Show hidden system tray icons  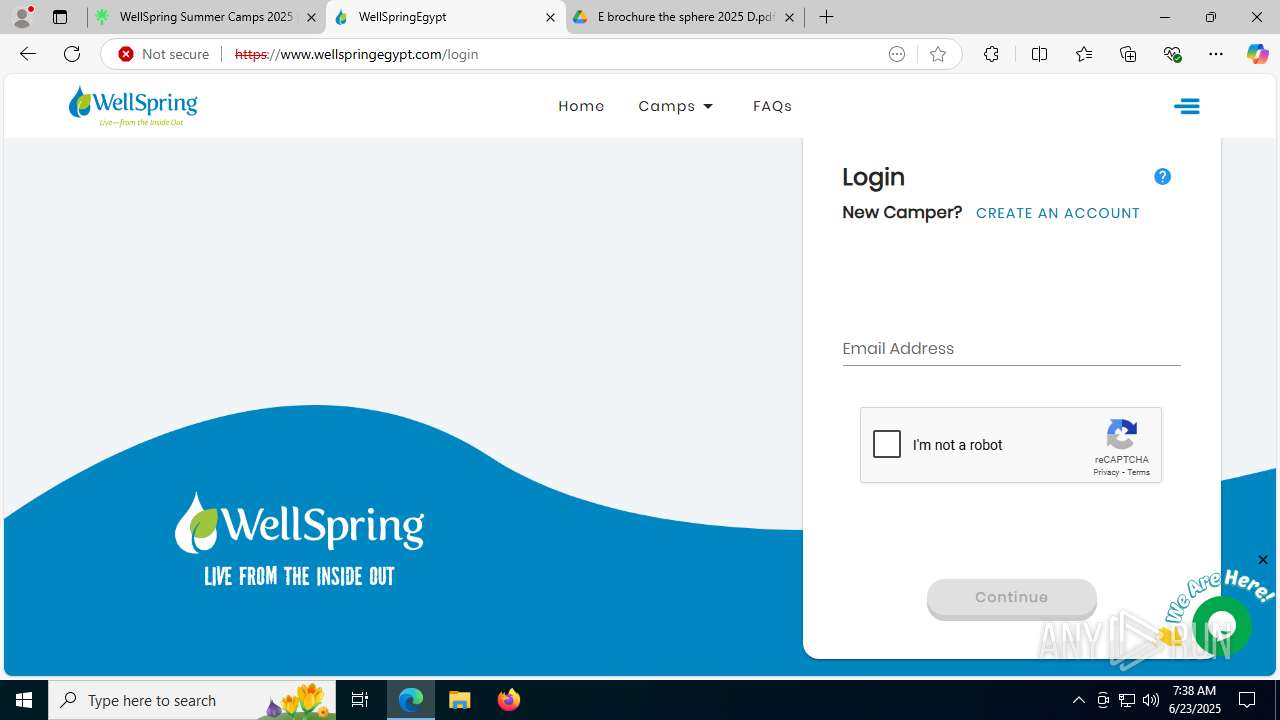pyautogui.click(x=1078, y=700)
